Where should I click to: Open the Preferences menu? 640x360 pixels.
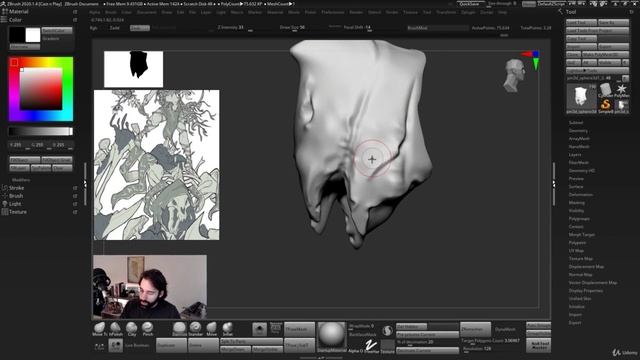[333, 12]
